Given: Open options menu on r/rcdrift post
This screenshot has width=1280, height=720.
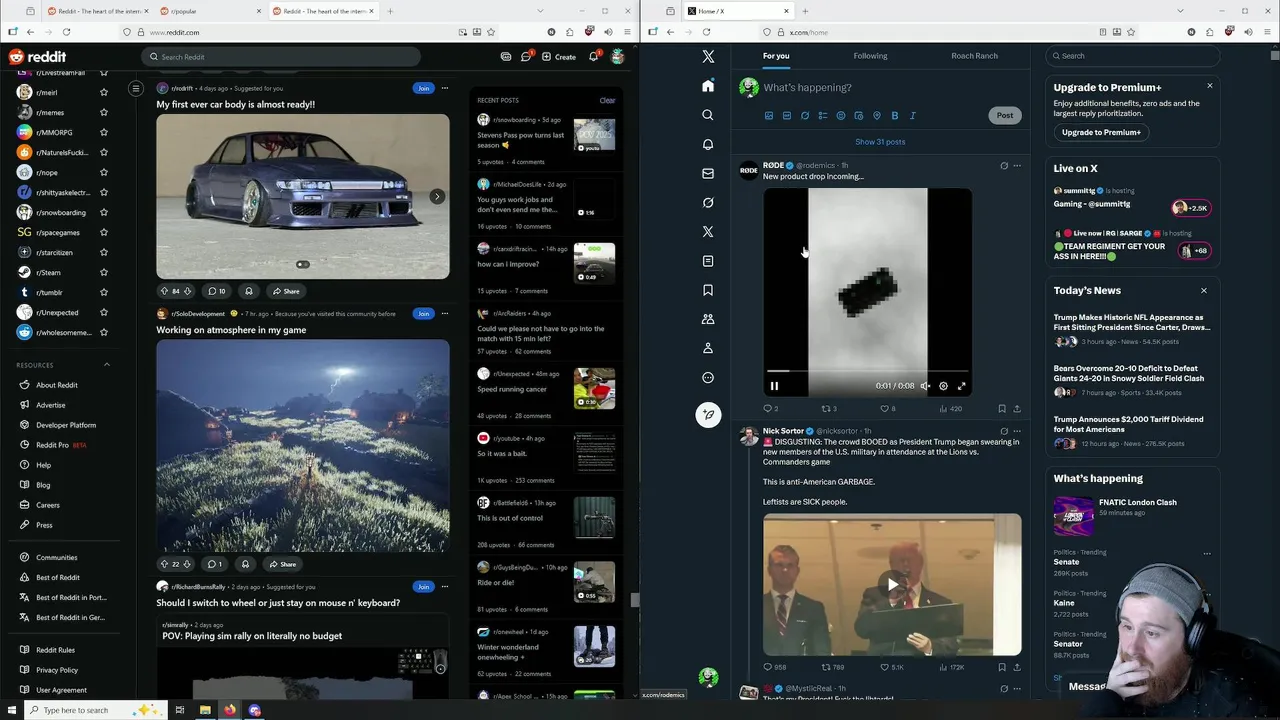Looking at the screenshot, I should [445, 88].
